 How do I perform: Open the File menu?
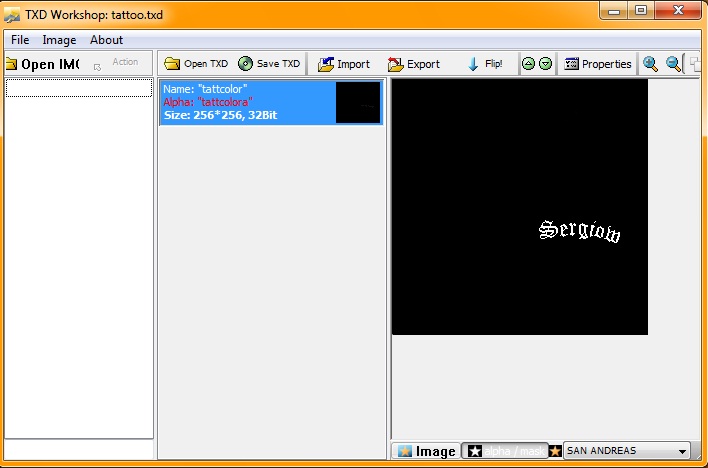20,40
